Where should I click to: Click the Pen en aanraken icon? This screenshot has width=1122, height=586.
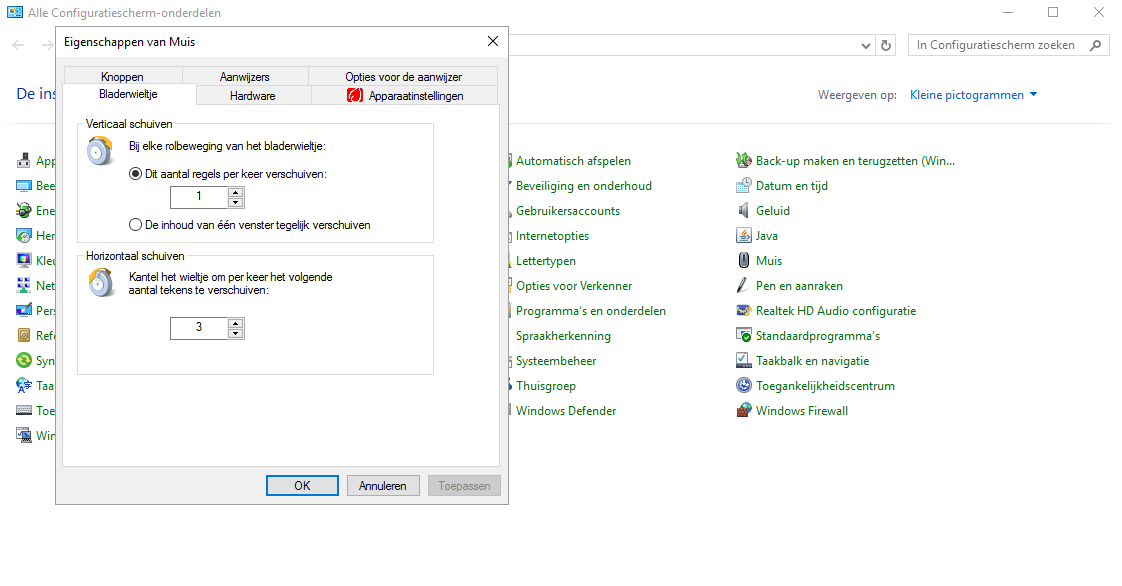pos(743,285)
